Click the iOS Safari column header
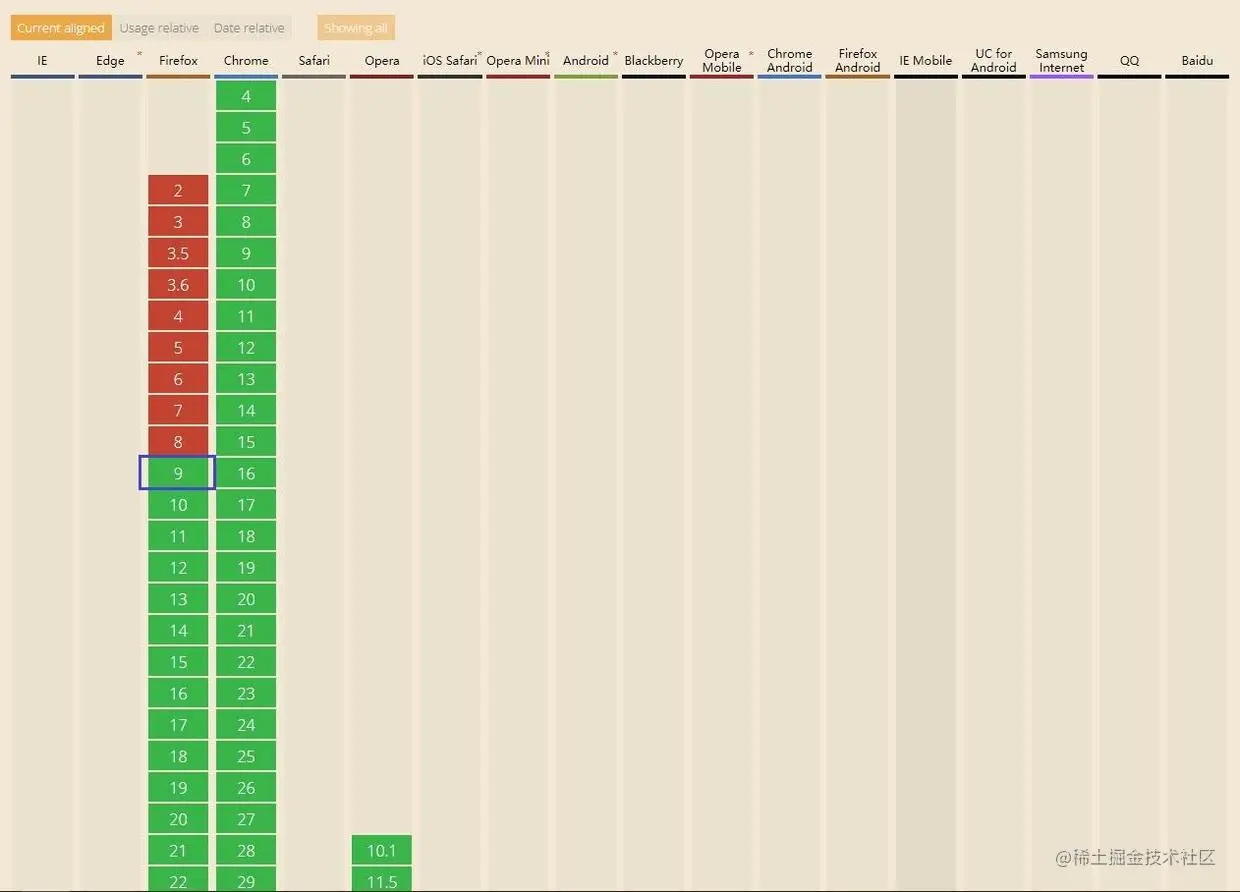Screen dimensions: 1240x892 tap(450, 61)
